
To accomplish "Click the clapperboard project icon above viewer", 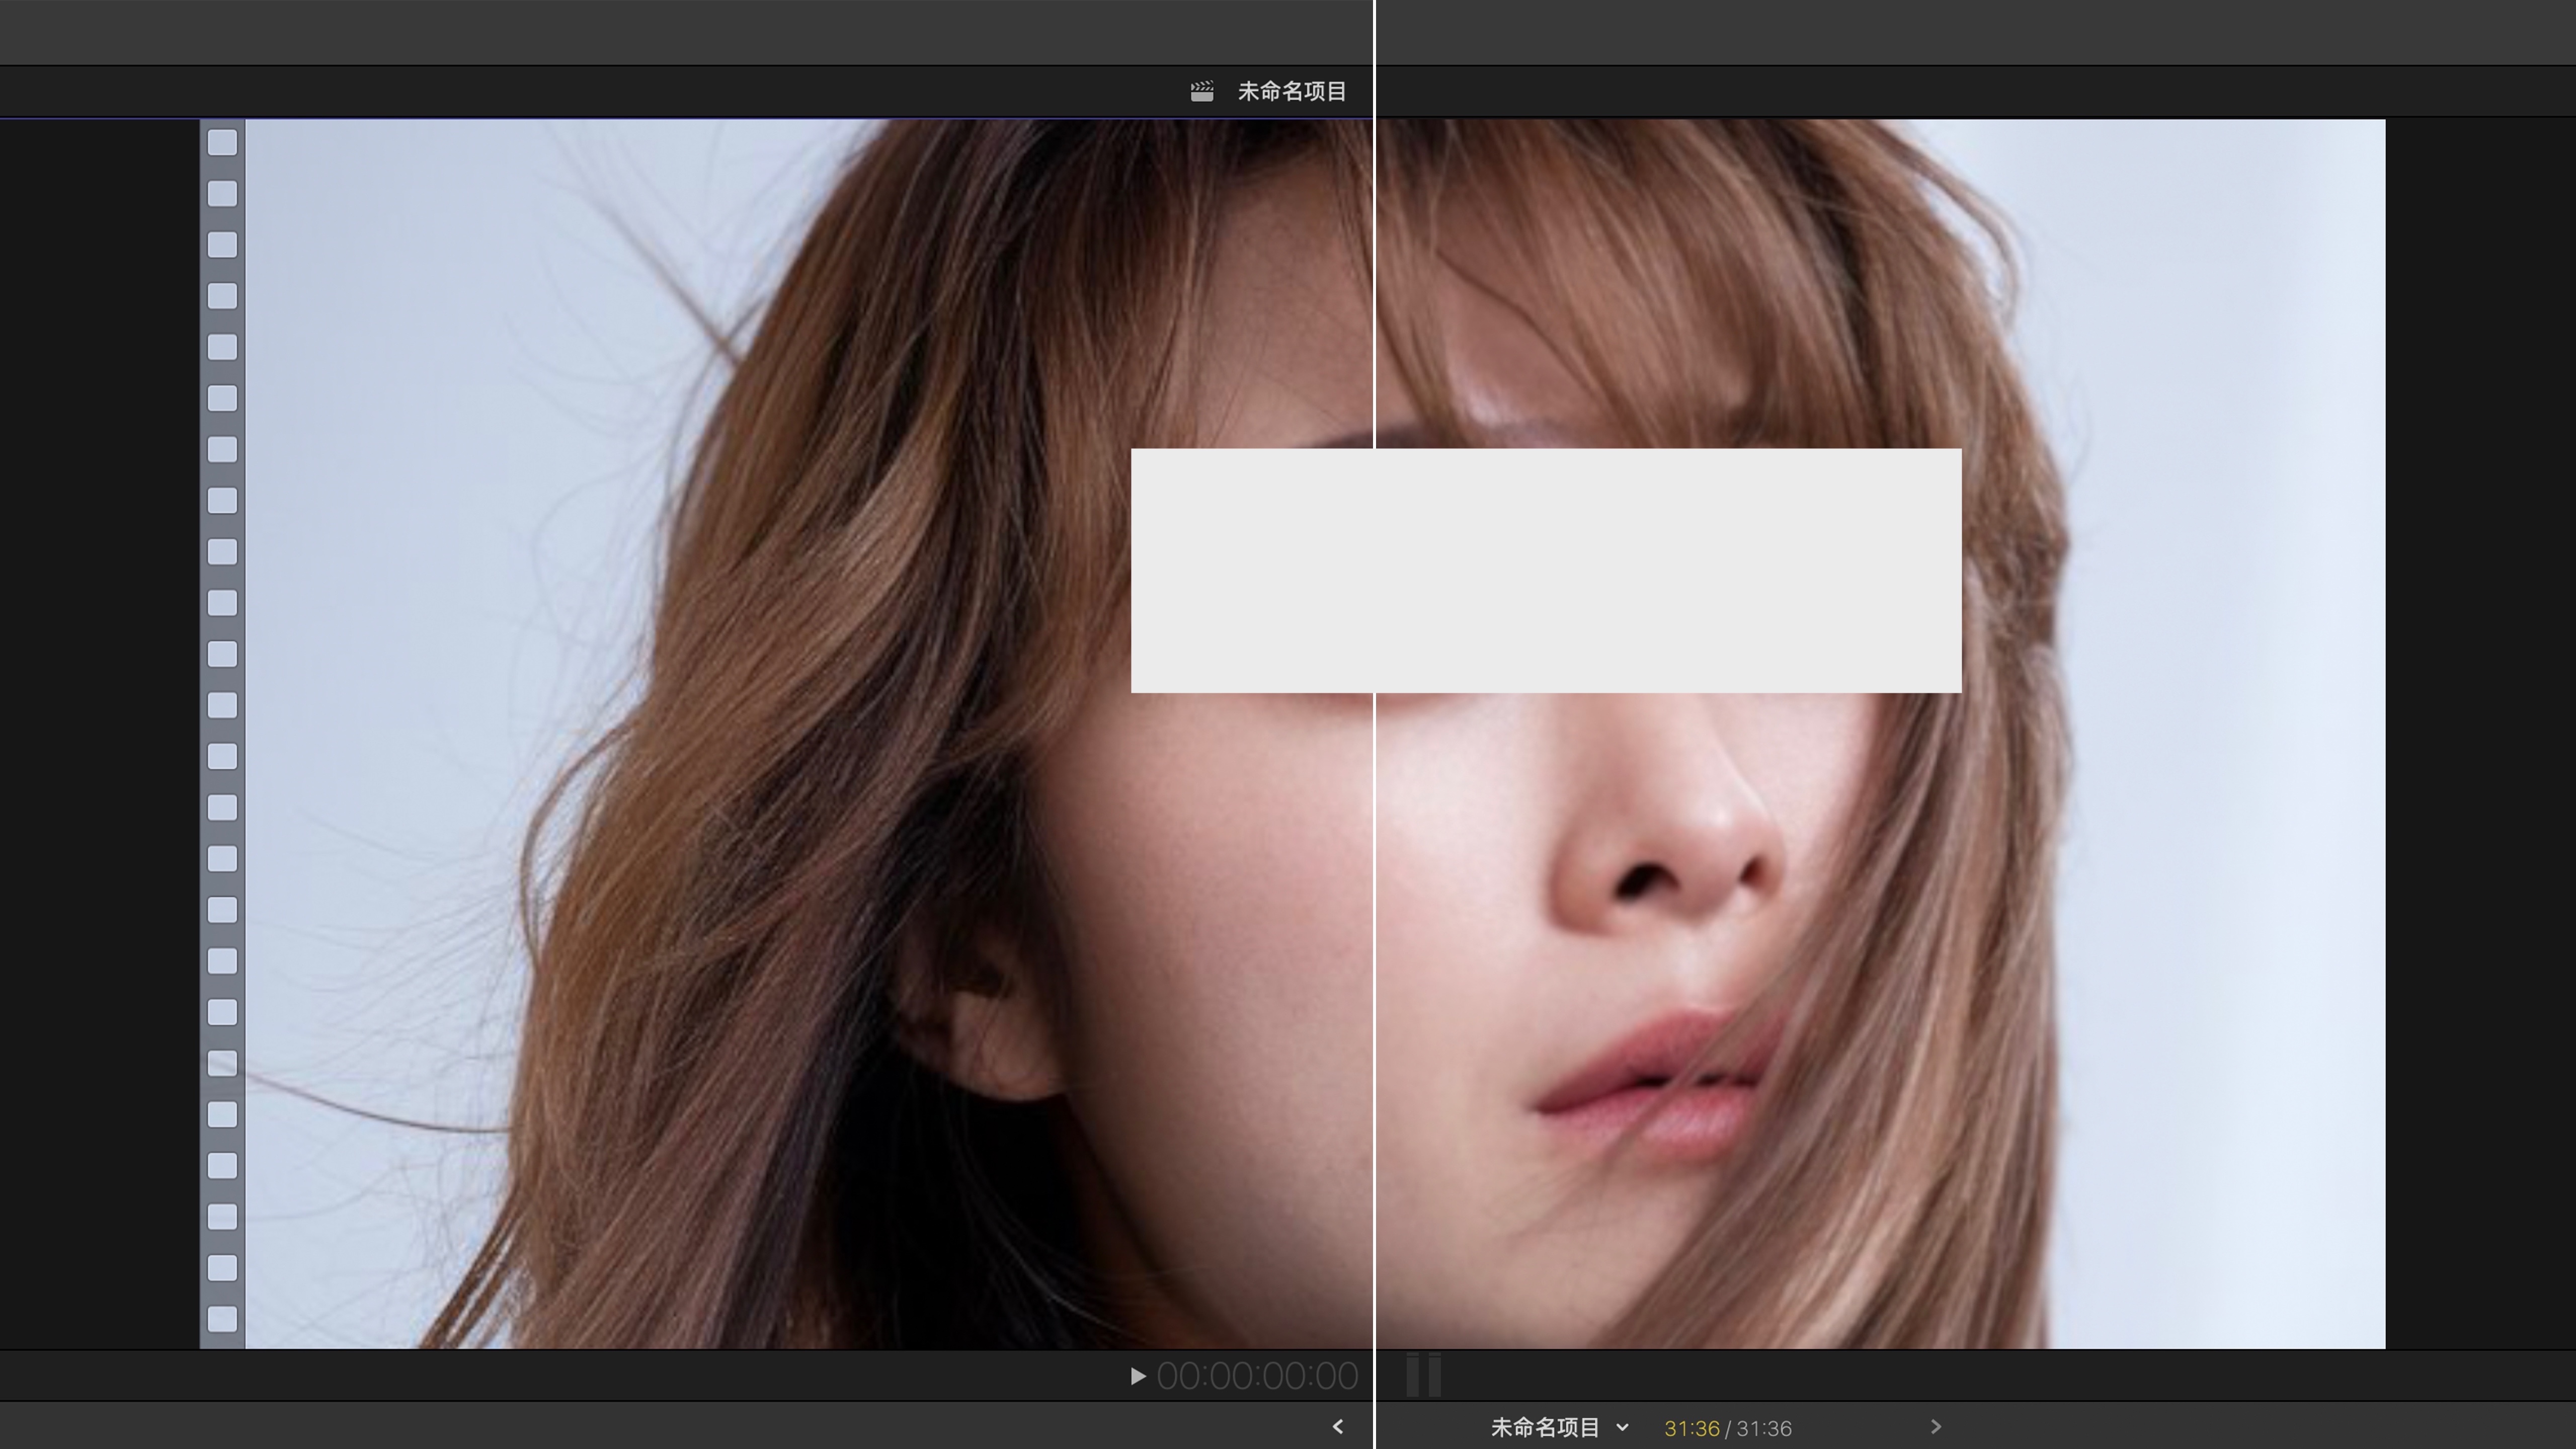I will pyautogui.click(x=1202, y=92).
